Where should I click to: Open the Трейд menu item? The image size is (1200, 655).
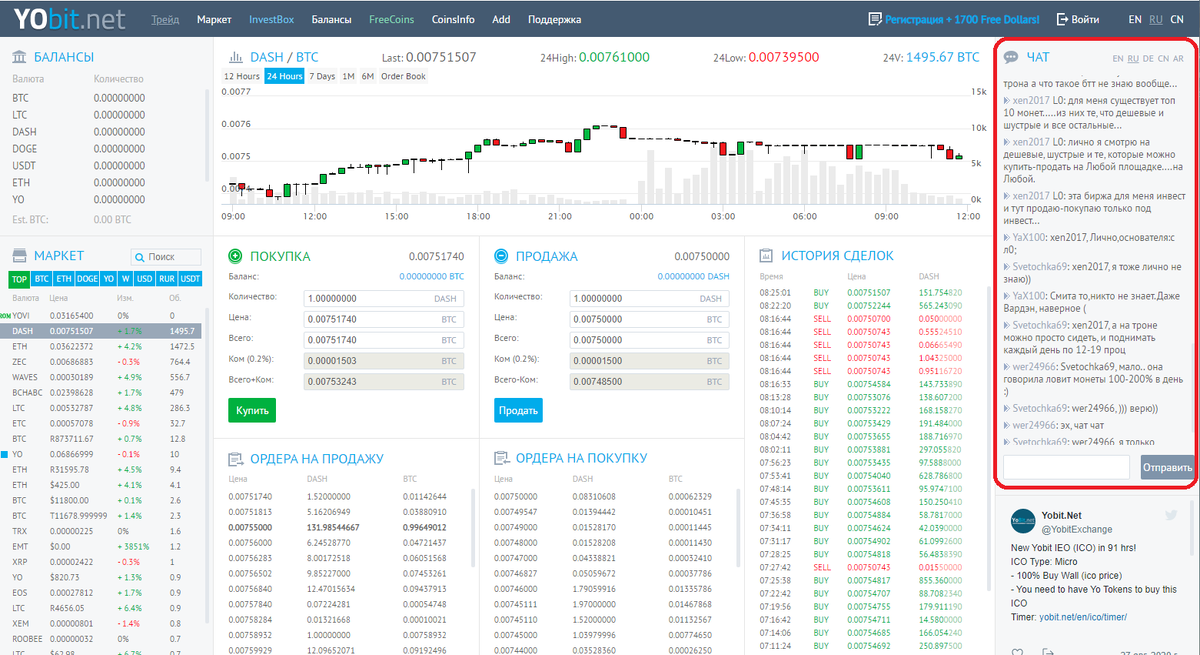(165, 19)
